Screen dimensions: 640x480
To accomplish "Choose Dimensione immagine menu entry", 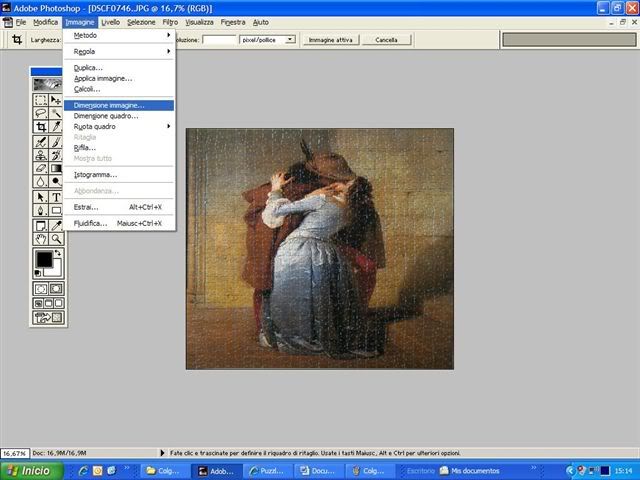I will [x=119, y=105].
